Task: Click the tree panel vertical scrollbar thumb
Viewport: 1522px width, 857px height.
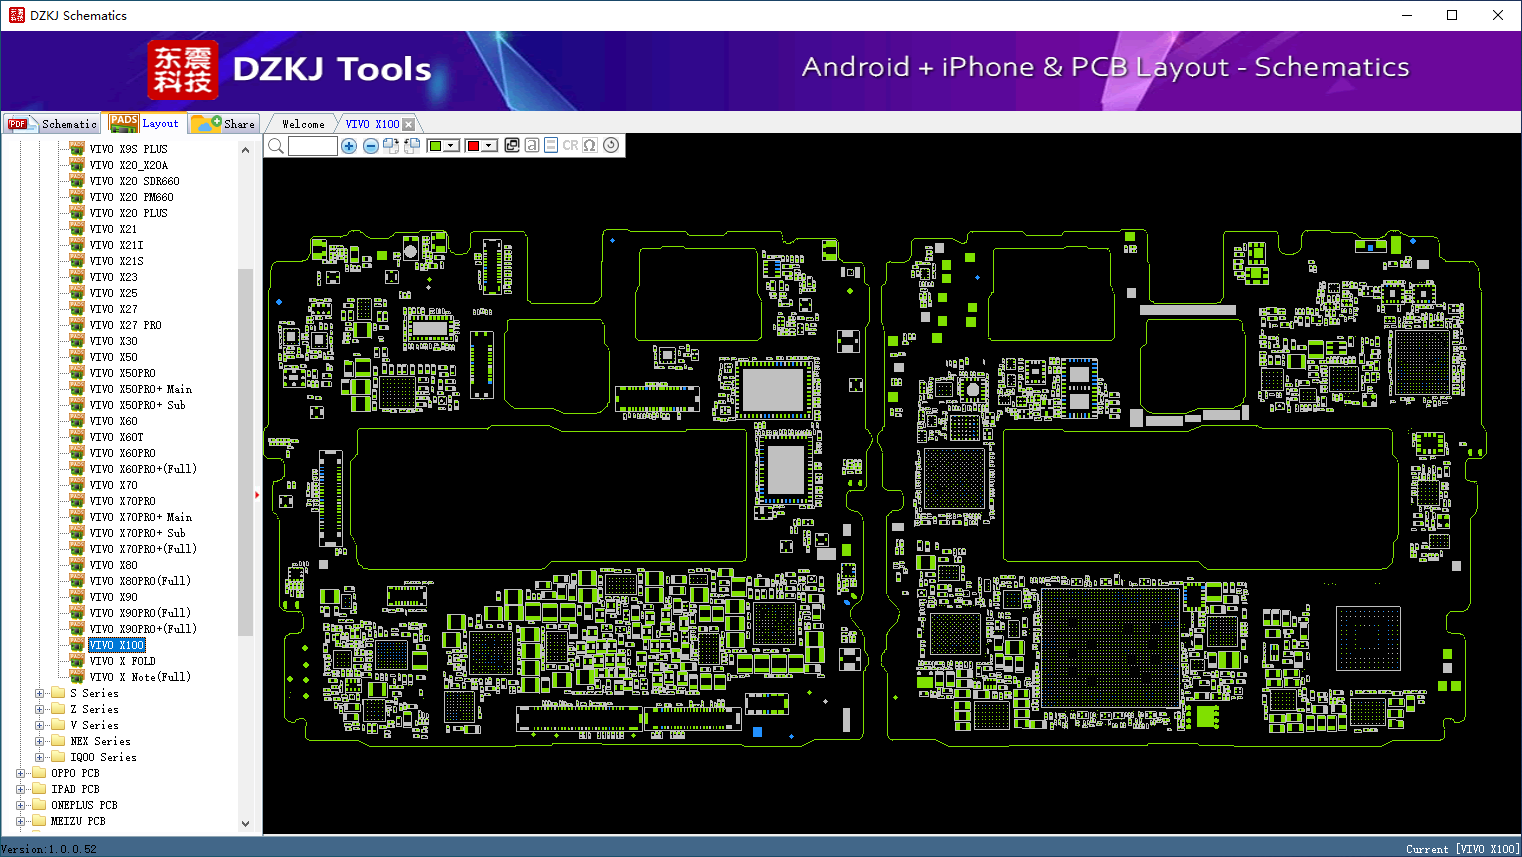Action: click(x=246, y=452)
